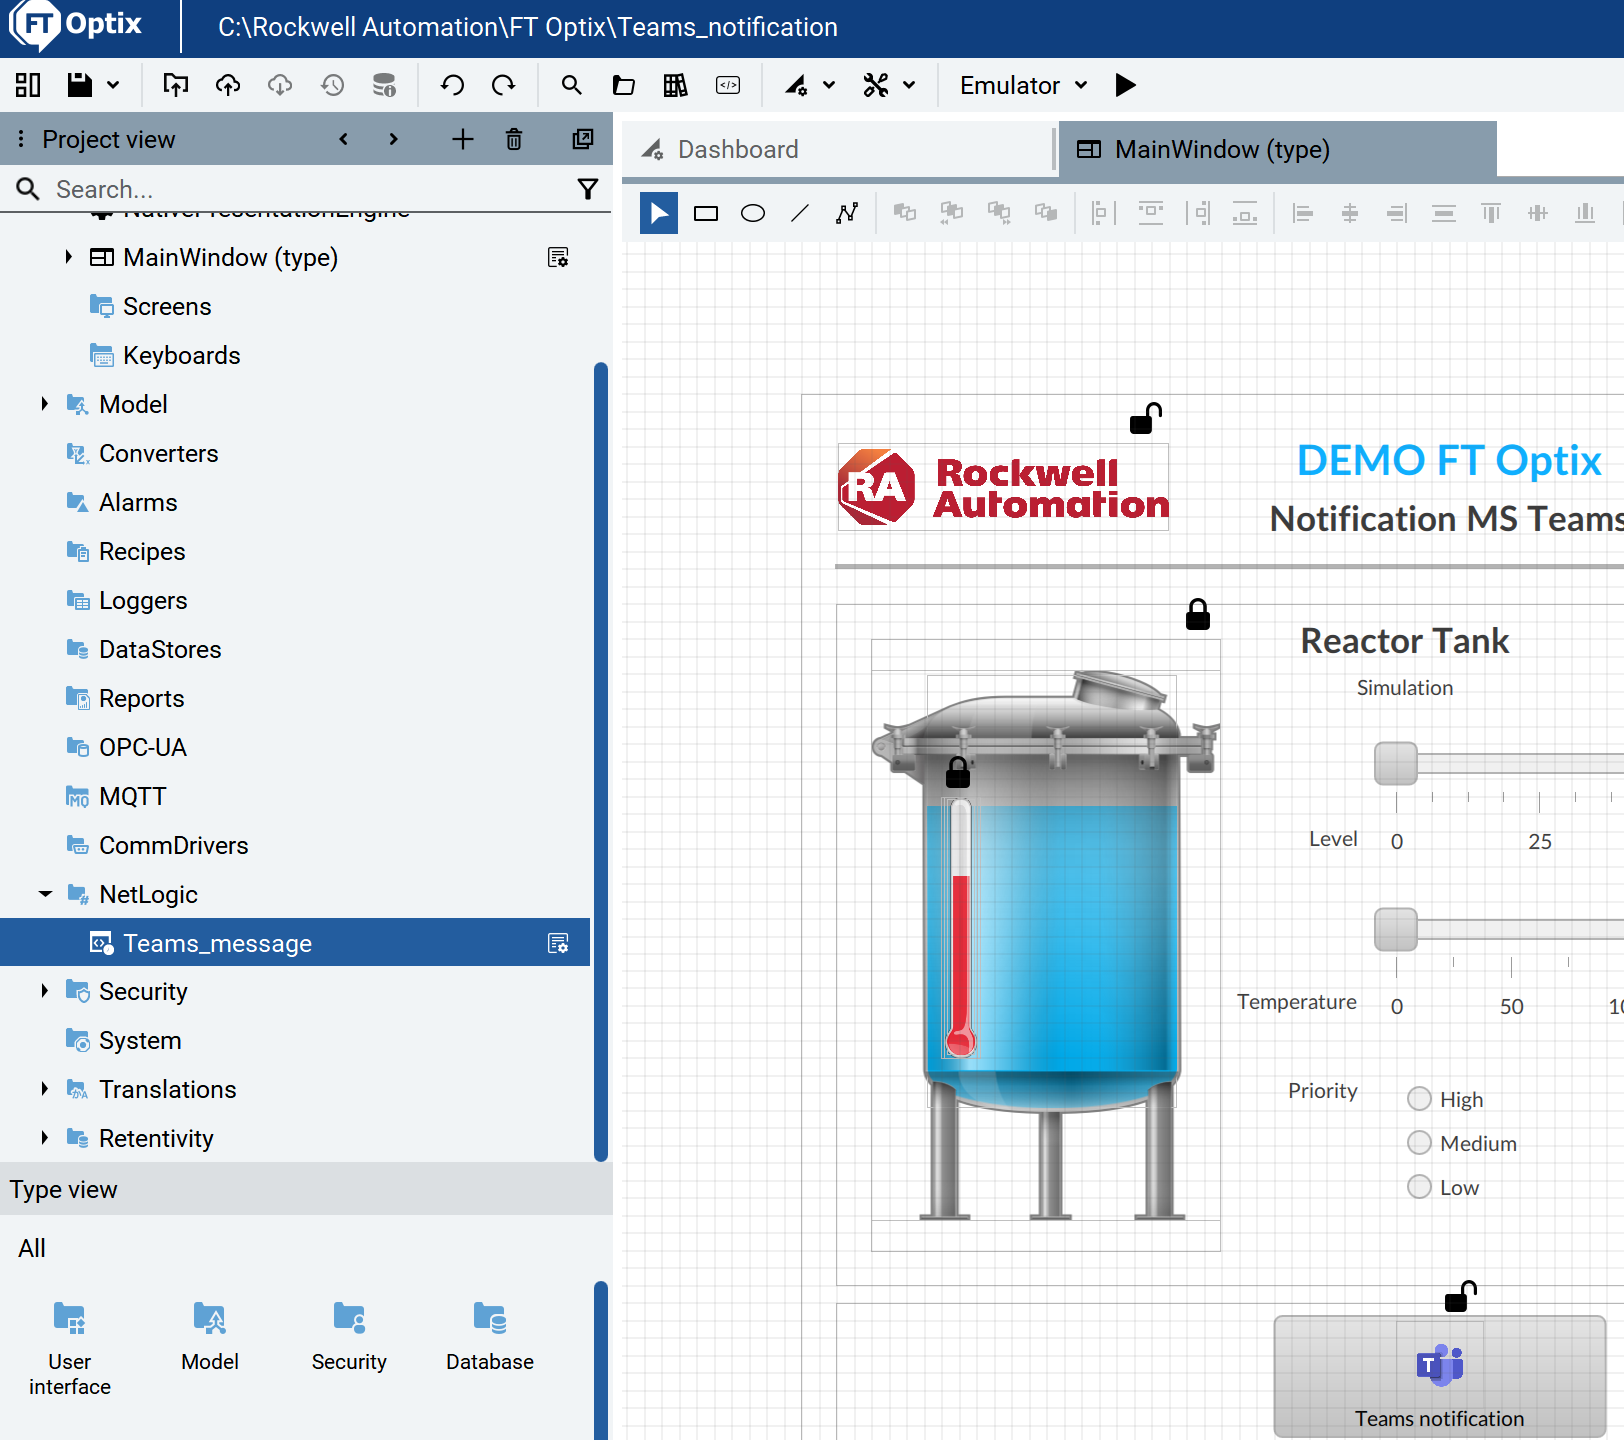Select the line drawing tool

pyautogui.click(x=800, y=213)
